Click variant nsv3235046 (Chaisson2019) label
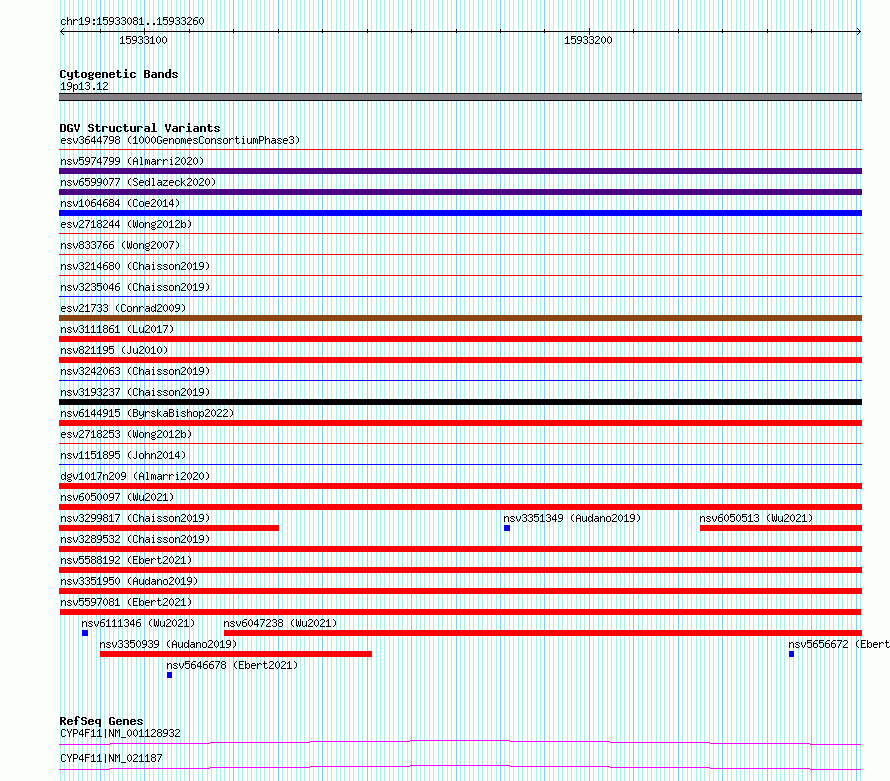 [135, 287]
